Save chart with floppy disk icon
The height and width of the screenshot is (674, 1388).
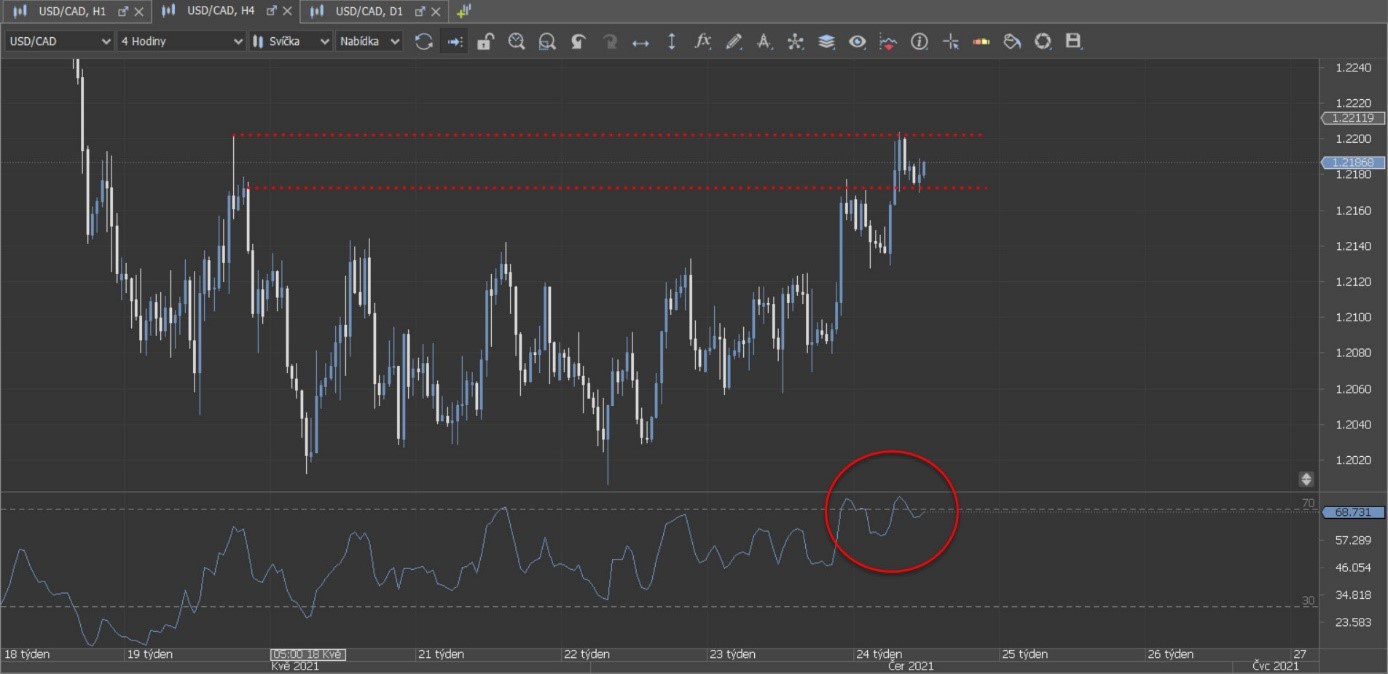1074,42
